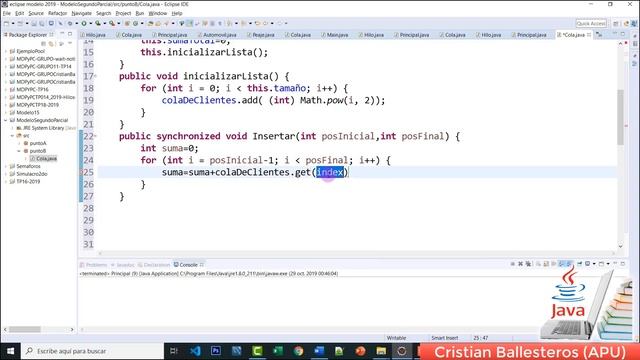This screenshot has height=360, width=640.
Task: Switch to the Problems tab
Action: [x=93, y=265]
